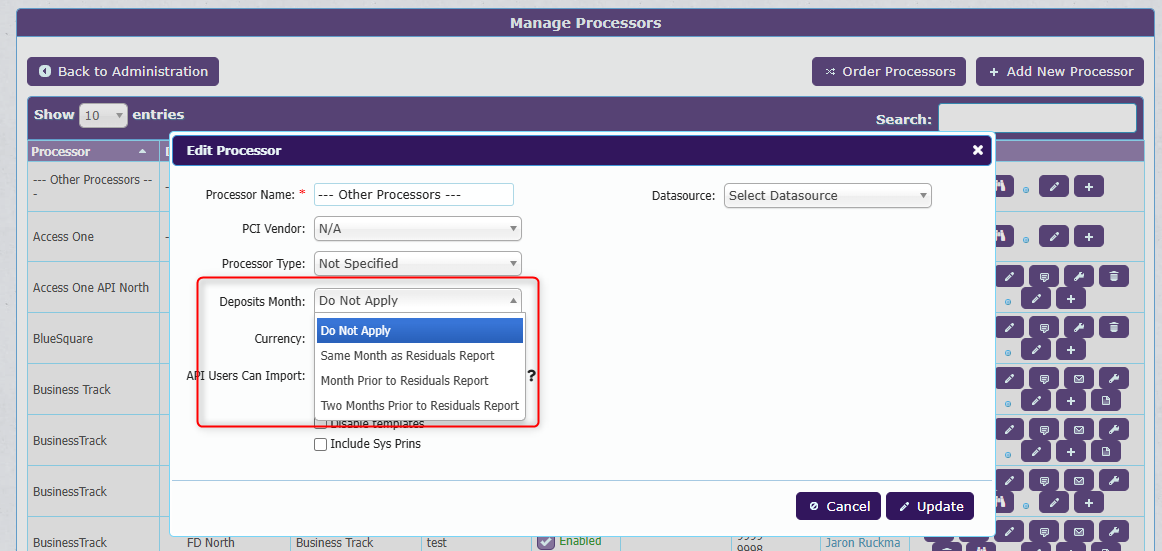Click the plus icon in Access One API North row
1162x551 pixels.
[x=1071, y=298]
